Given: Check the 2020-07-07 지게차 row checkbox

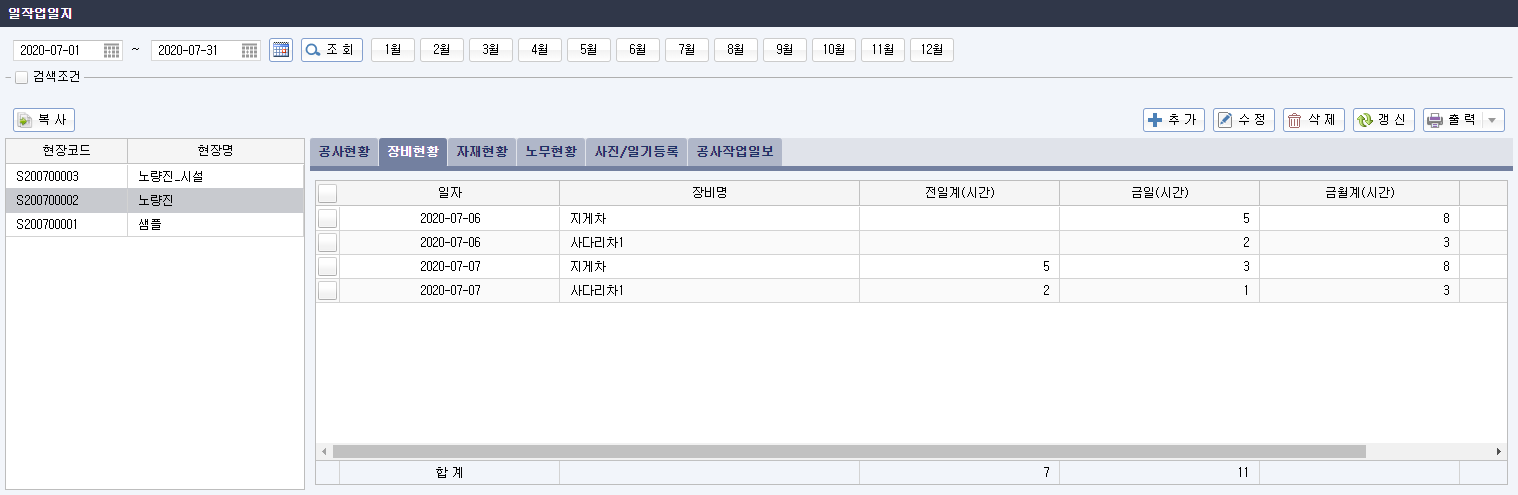Looking at the screenshot, I should (x=328, y=266).
